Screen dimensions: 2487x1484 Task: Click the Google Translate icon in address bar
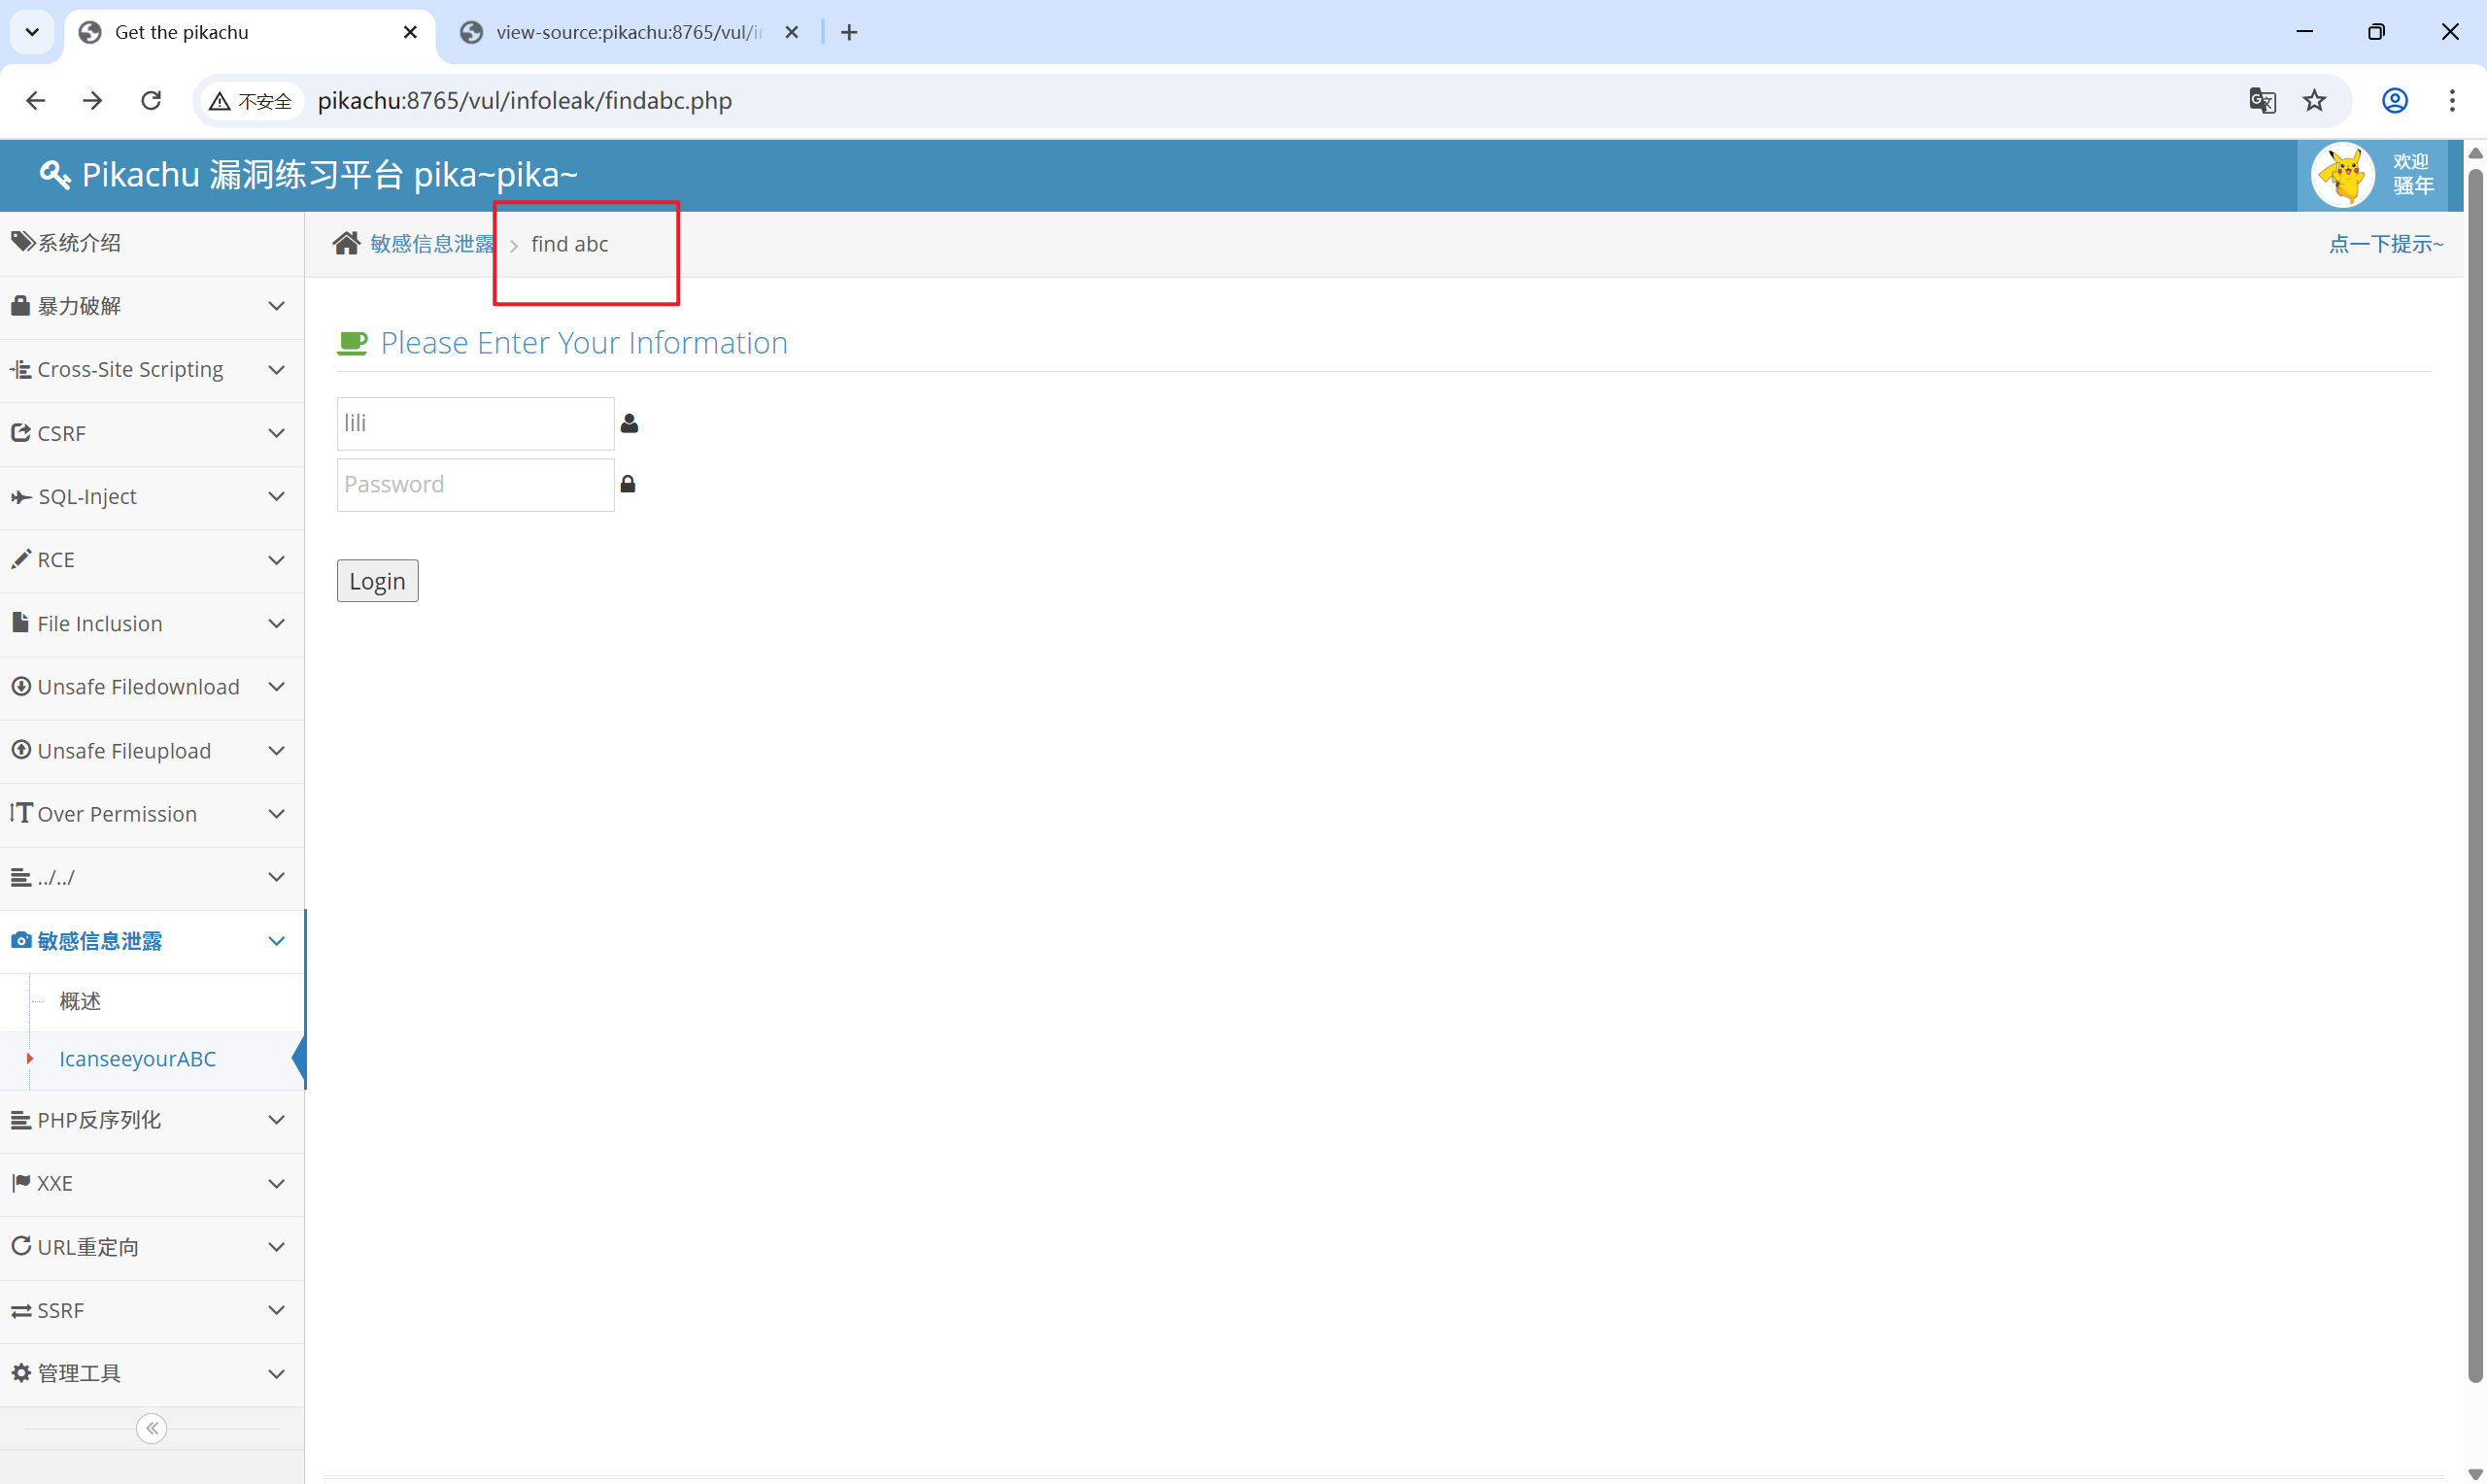(2261, 100)
